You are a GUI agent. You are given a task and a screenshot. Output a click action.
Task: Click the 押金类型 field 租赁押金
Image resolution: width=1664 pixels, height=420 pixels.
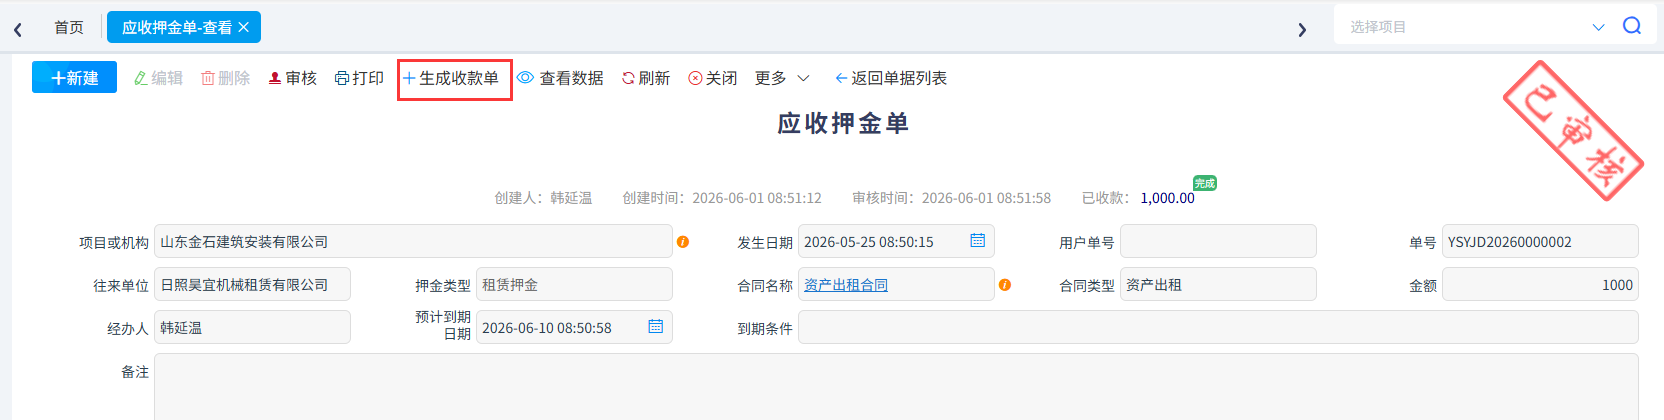pyautogui.click(x=574, y=284)
